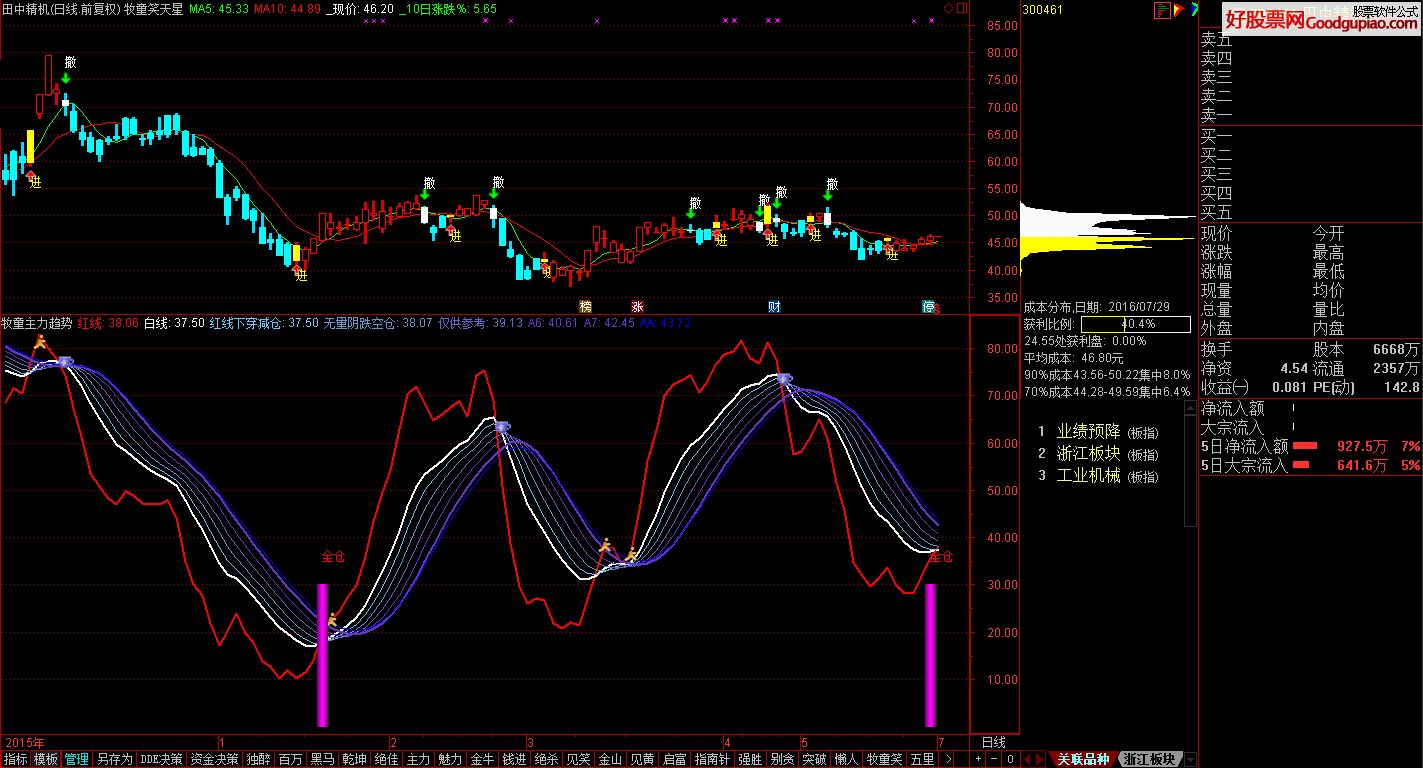Click the minus zoom icon in bottom bar
Image resolution: width=1423 pixels, height=768 pixels.
994,759
